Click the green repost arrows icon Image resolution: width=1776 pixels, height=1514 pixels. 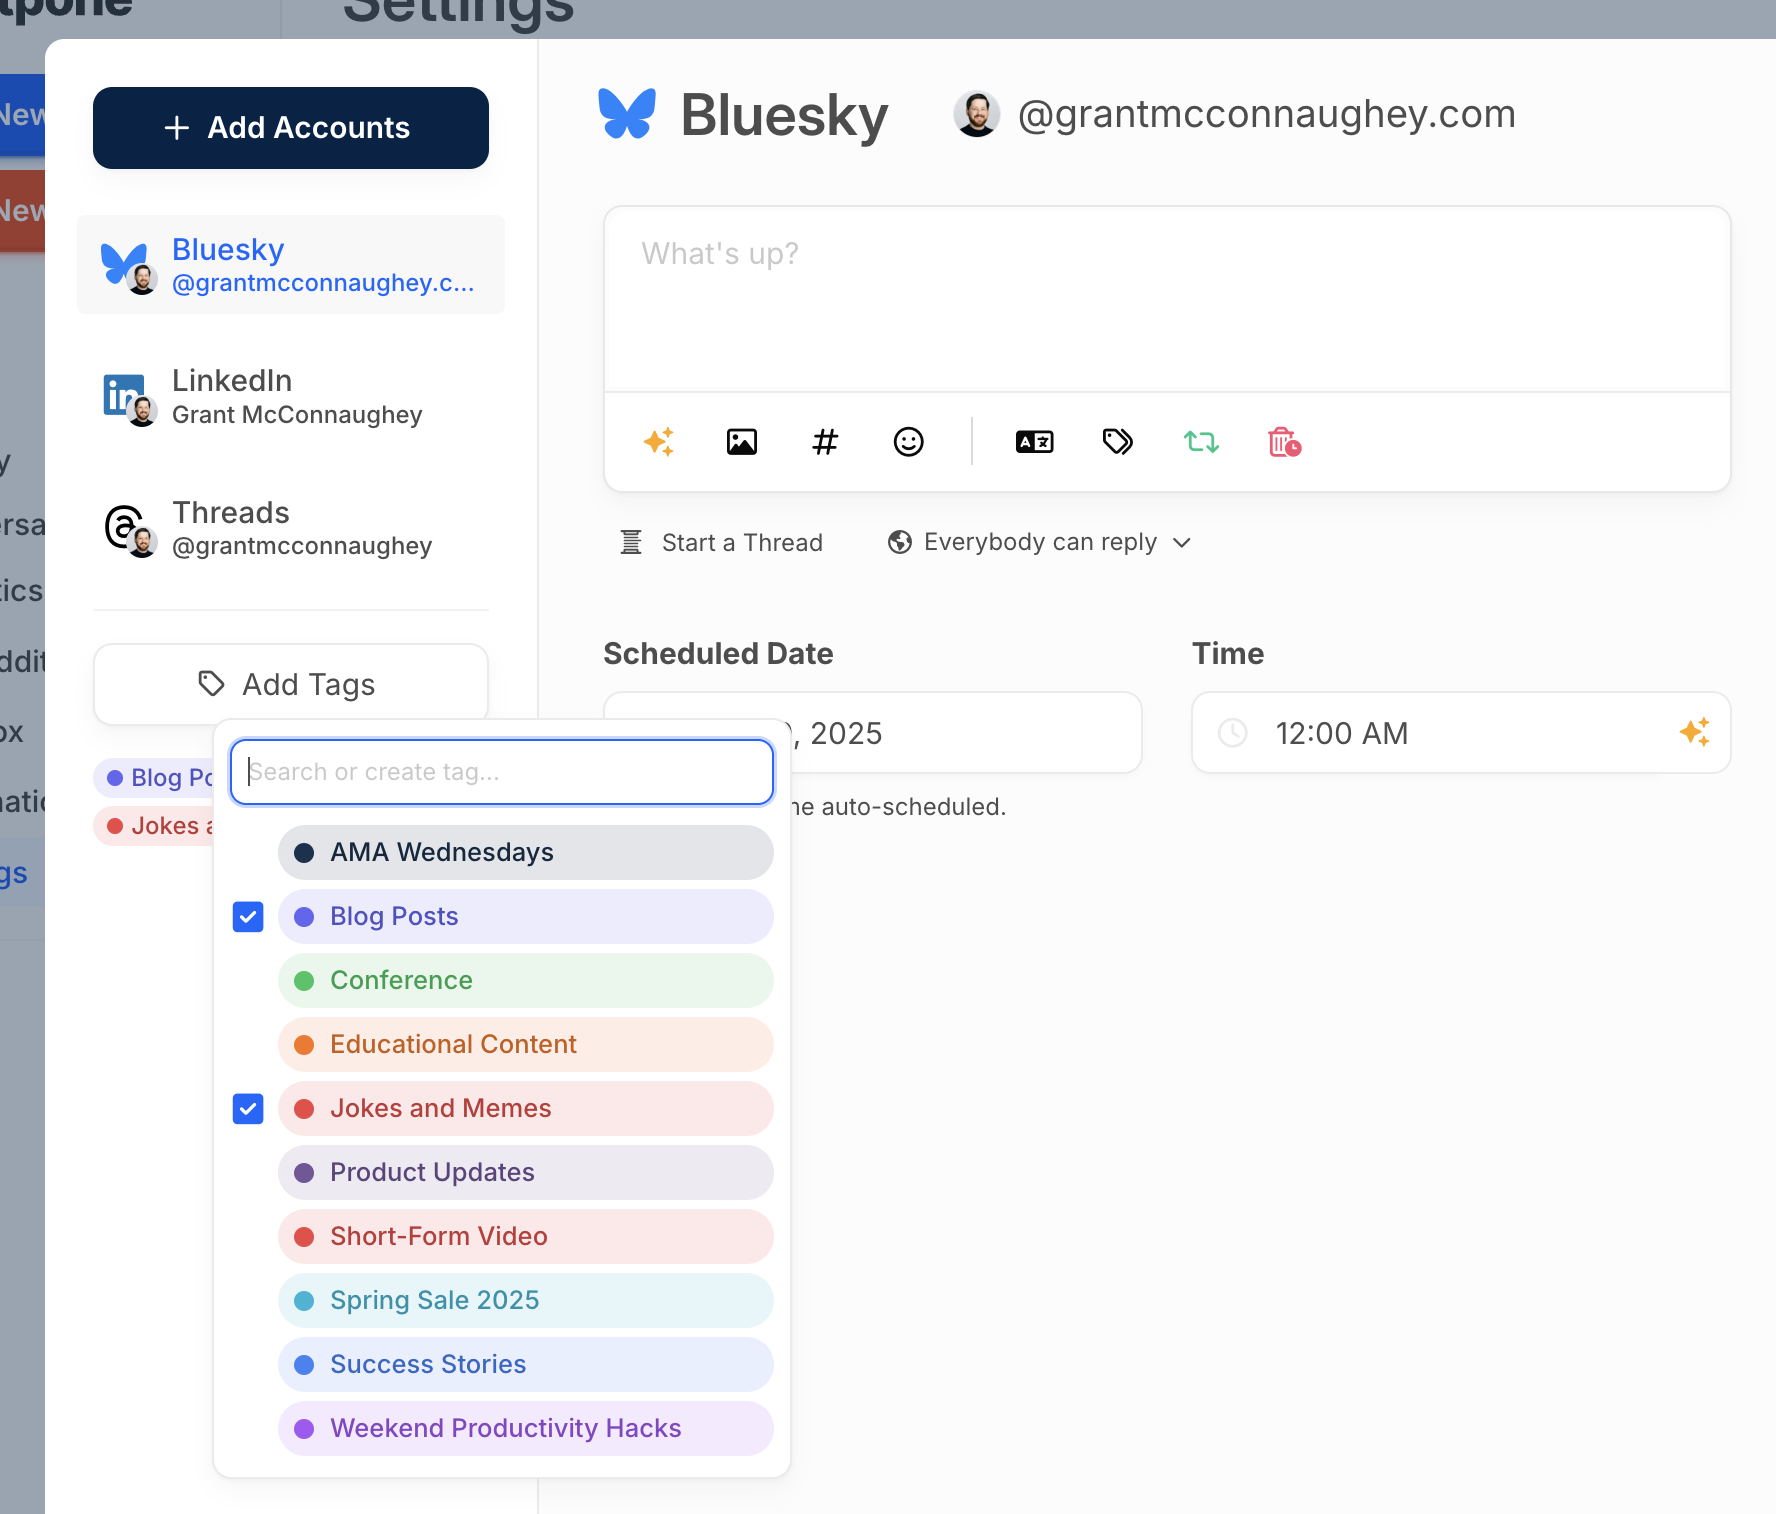tap(1201, 441)
